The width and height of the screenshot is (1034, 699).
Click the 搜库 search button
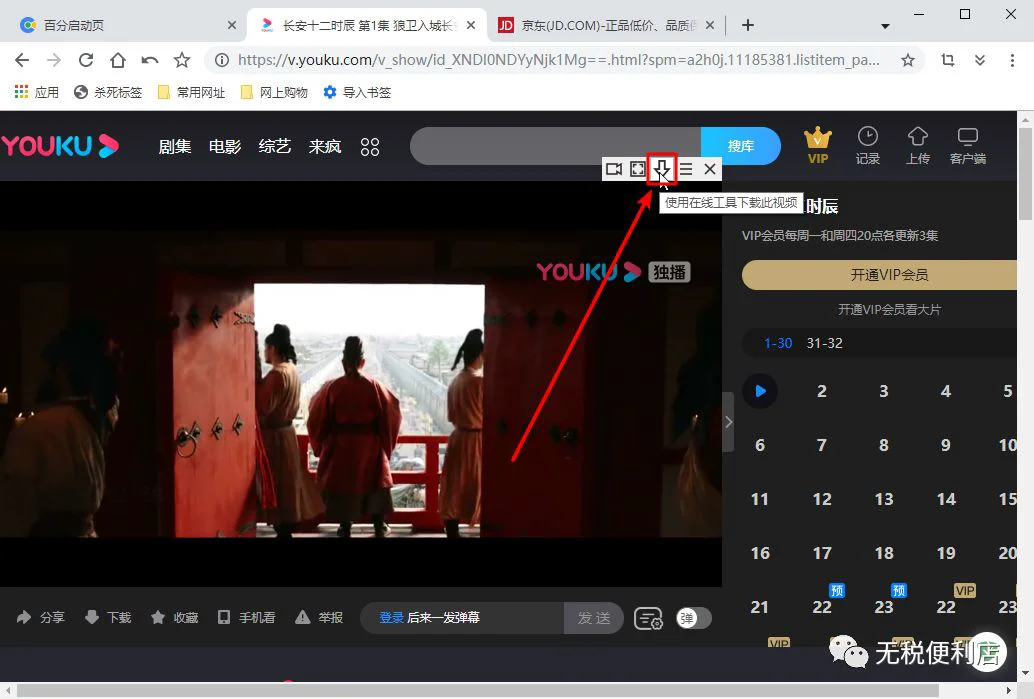(741, 146)
